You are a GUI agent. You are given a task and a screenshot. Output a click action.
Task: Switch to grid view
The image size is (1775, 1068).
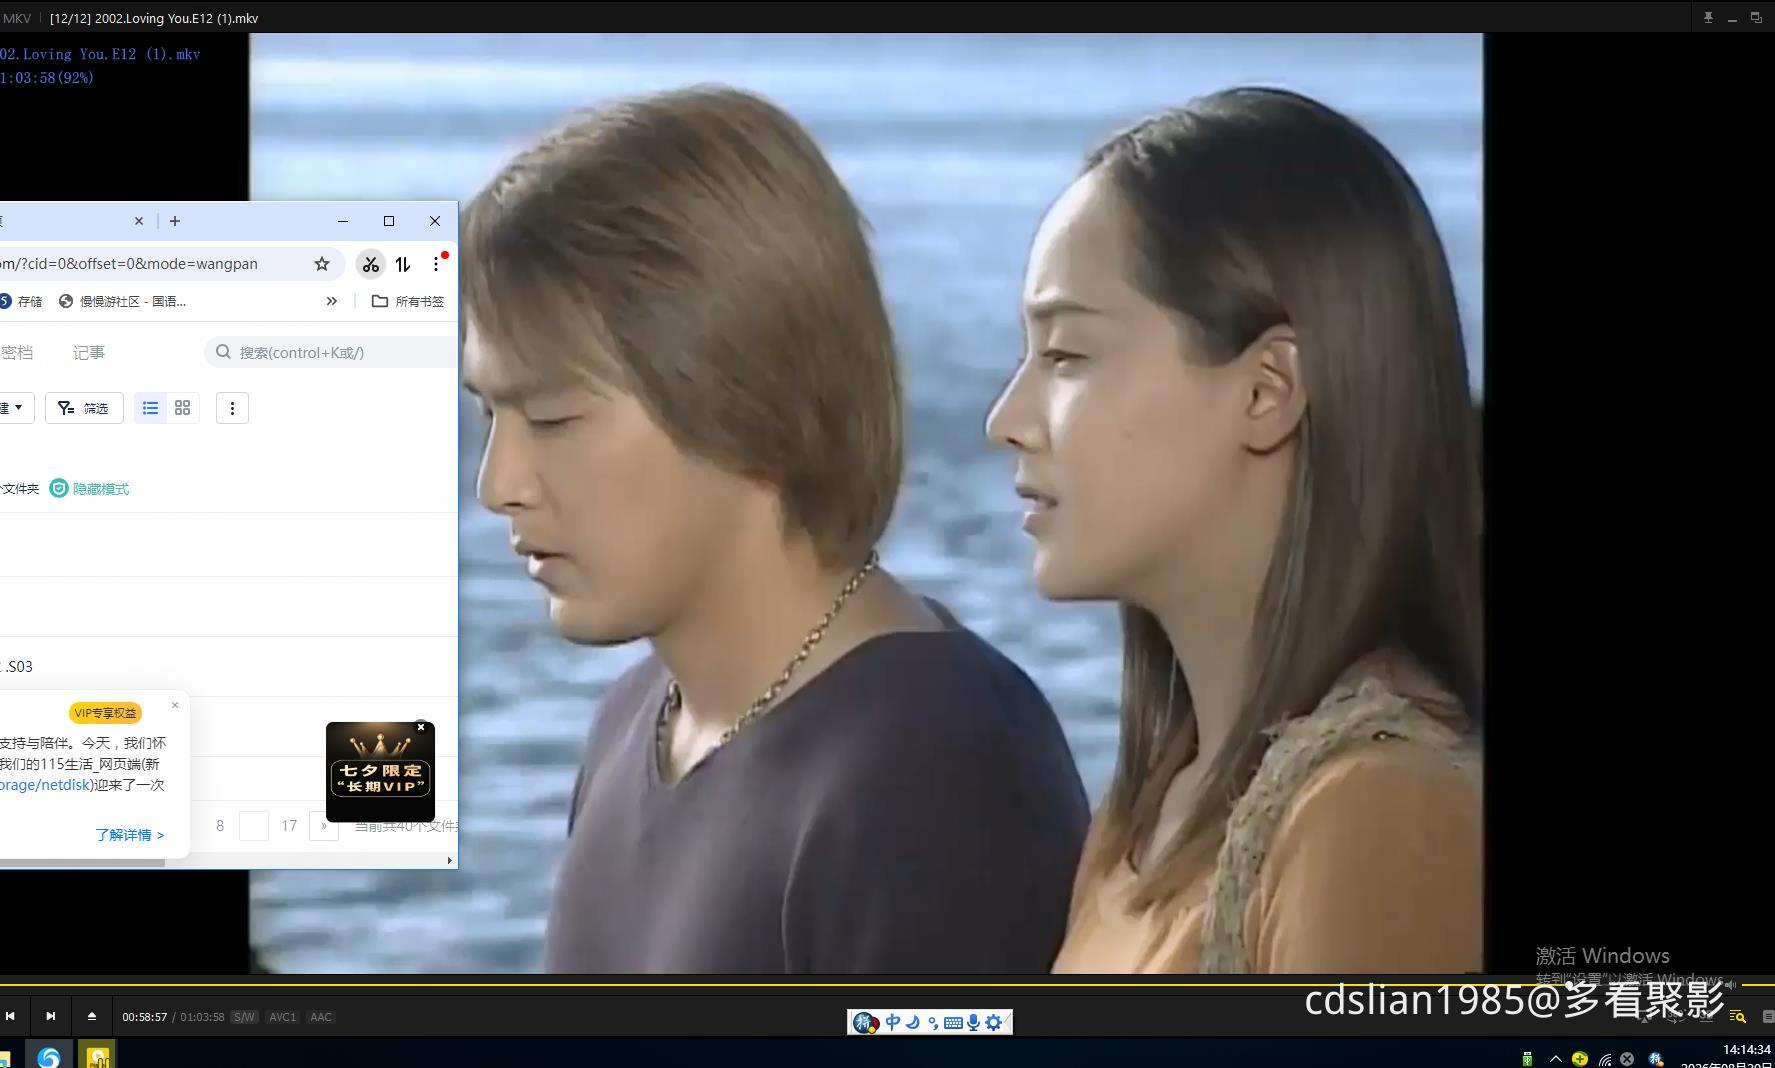182,408
